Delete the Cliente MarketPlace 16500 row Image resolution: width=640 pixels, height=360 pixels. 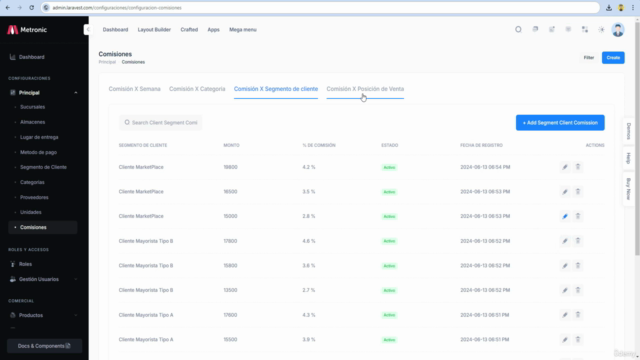[578, 191]
